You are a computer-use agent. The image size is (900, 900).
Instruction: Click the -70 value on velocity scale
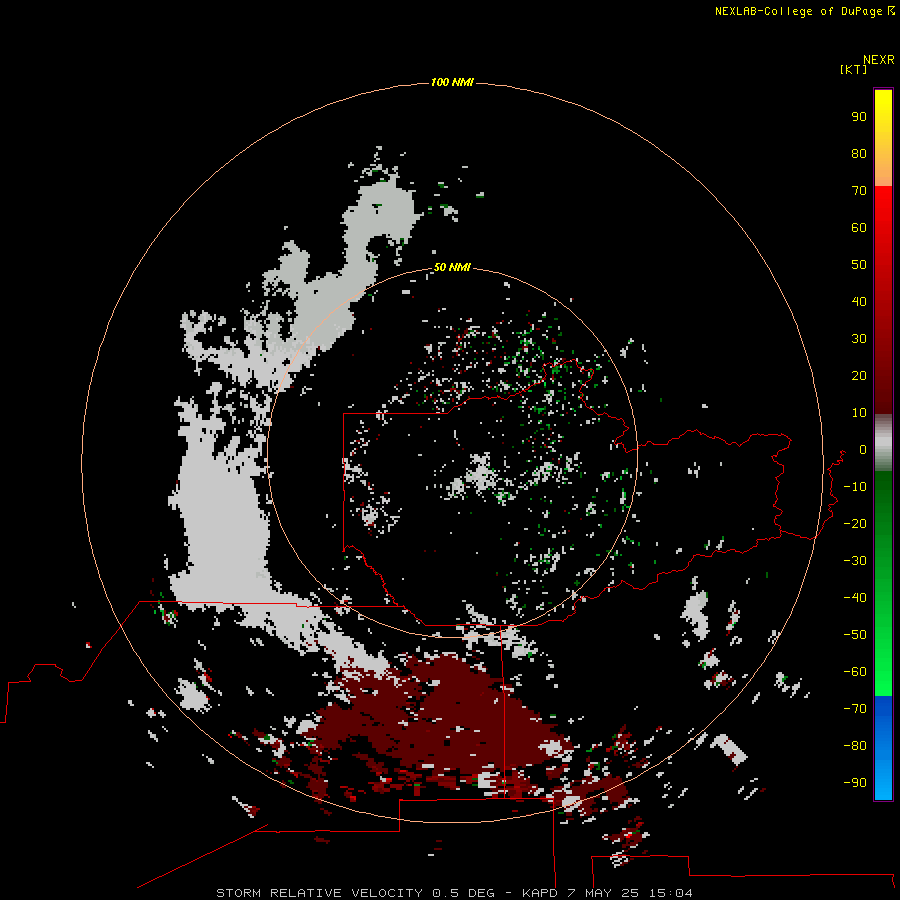pyautogui.click(x=855, y=708)
